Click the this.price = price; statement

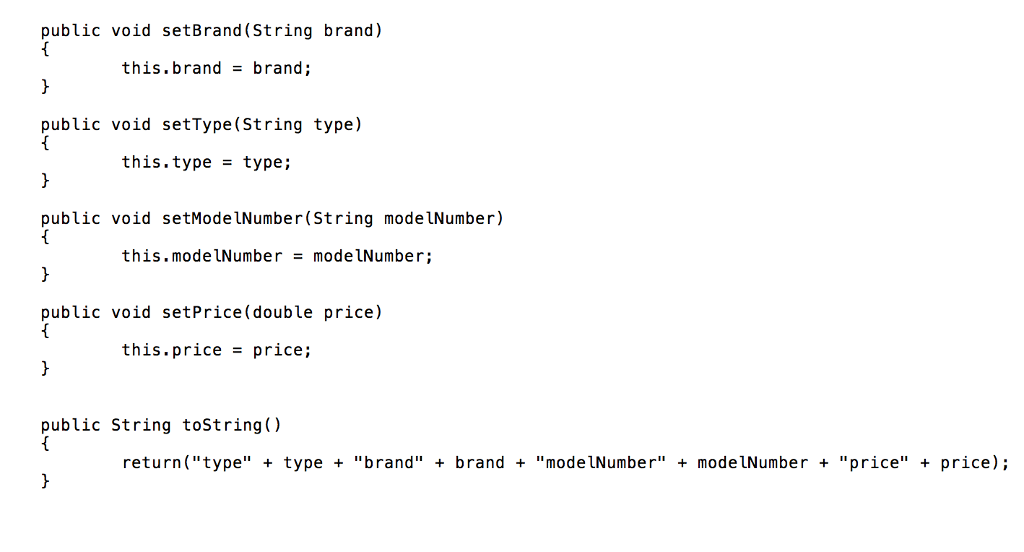click(217, 350)
